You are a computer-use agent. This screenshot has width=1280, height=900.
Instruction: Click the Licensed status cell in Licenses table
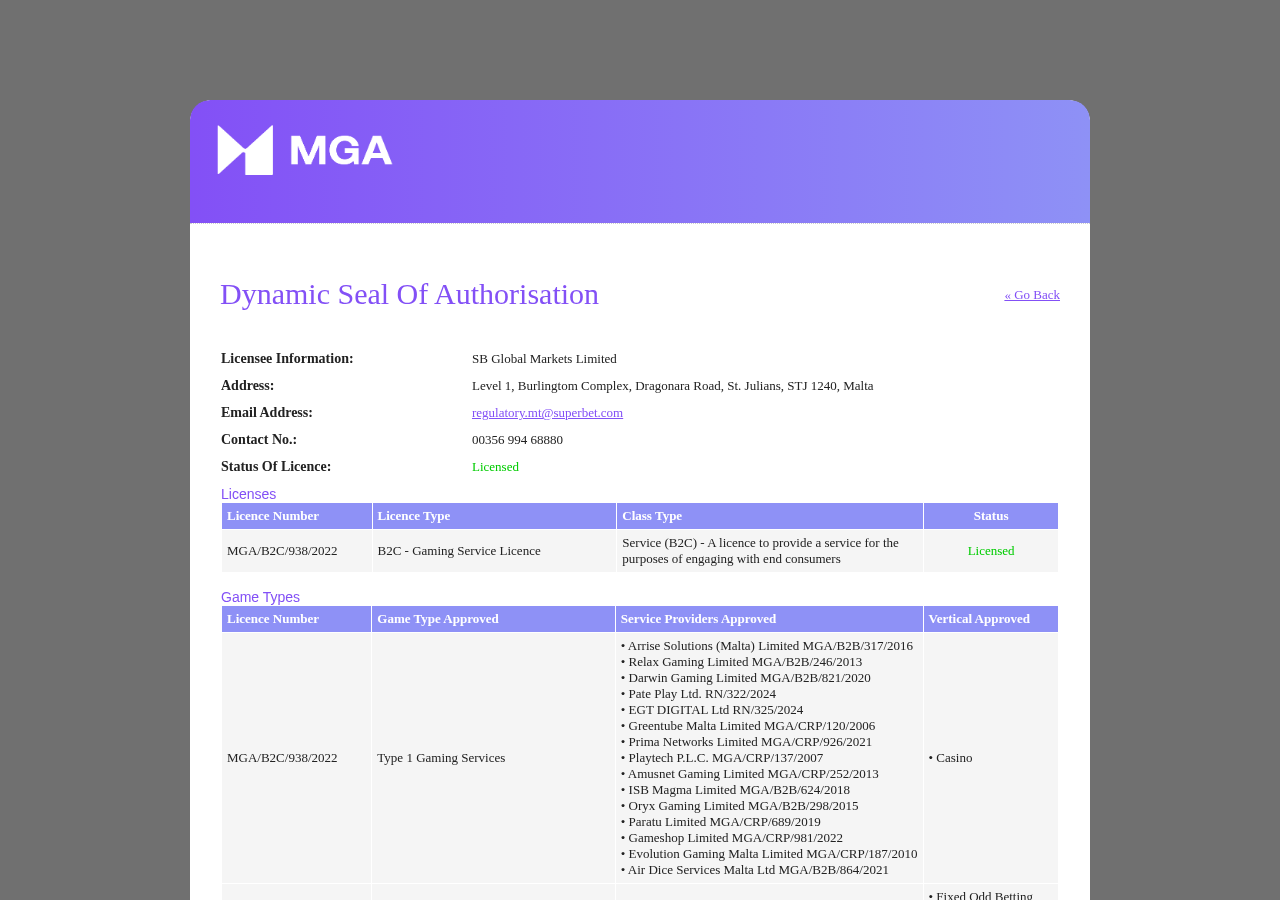coord(991,551)
